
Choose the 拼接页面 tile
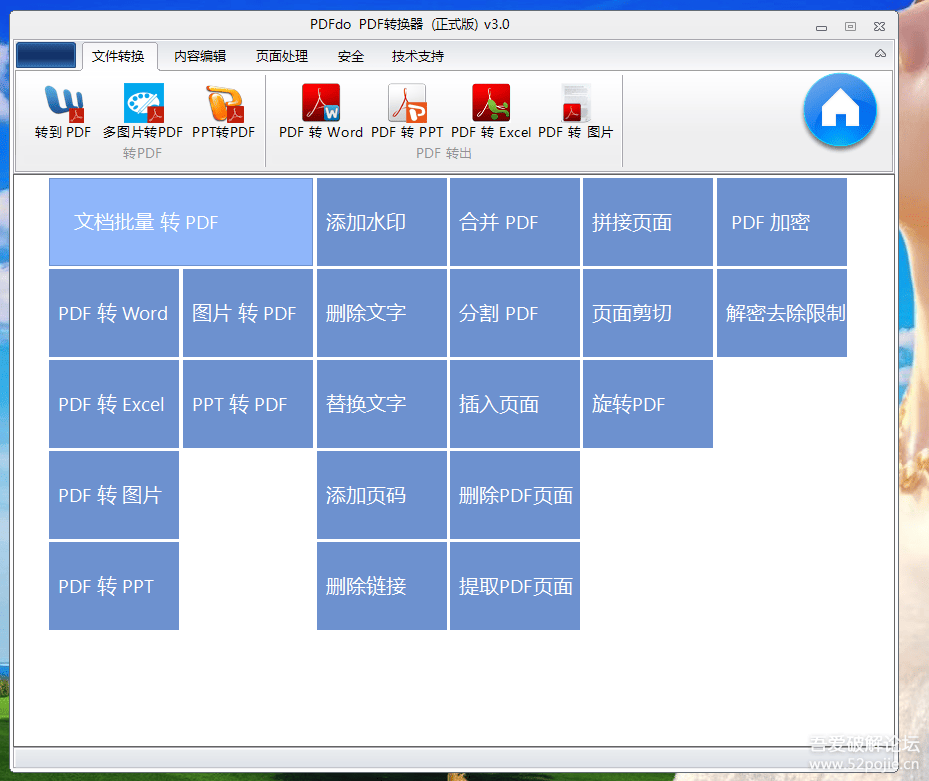click(x=648, y=222)
